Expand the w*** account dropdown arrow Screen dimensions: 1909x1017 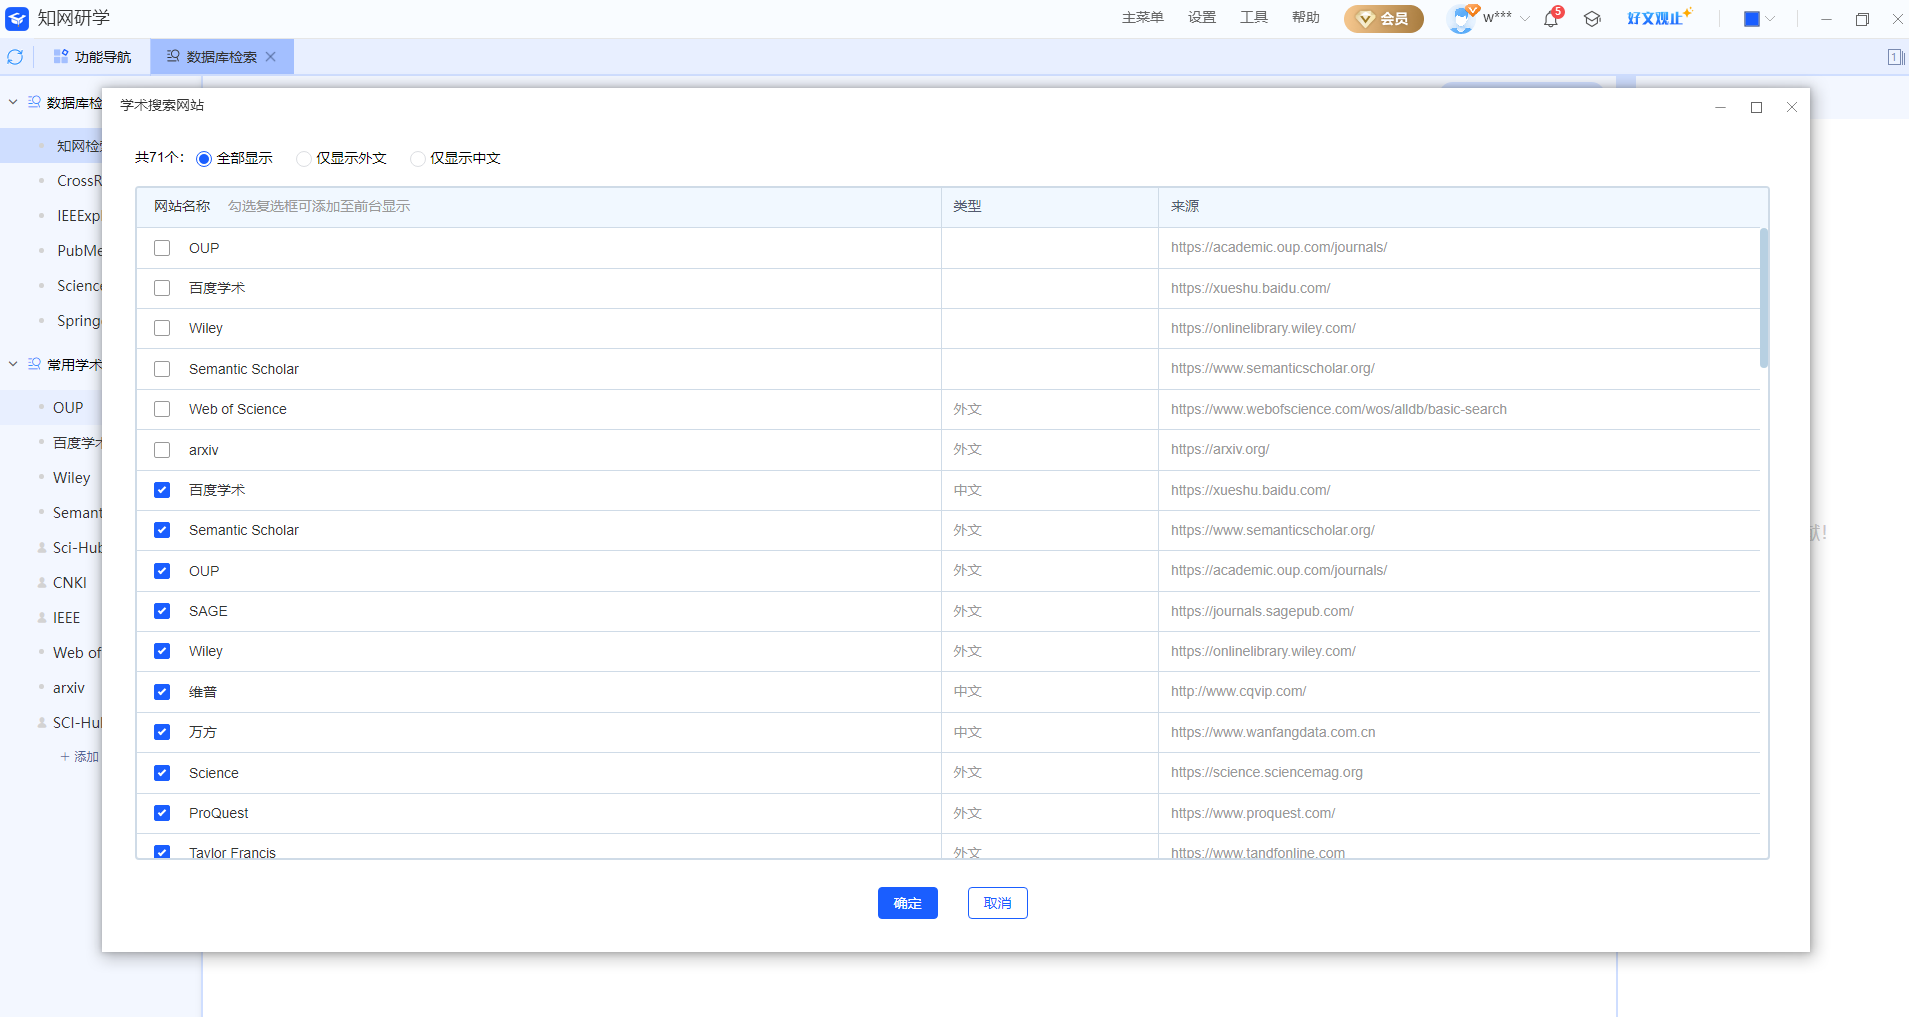(1525, 19)
